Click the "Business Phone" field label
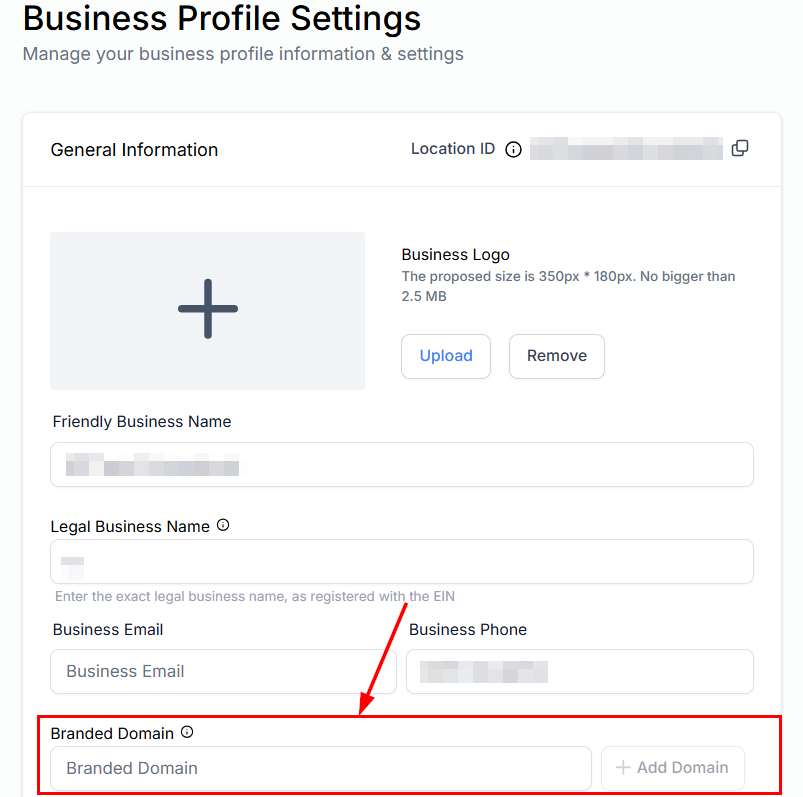This screenshot has width=803, height=797. click(468, 630)
